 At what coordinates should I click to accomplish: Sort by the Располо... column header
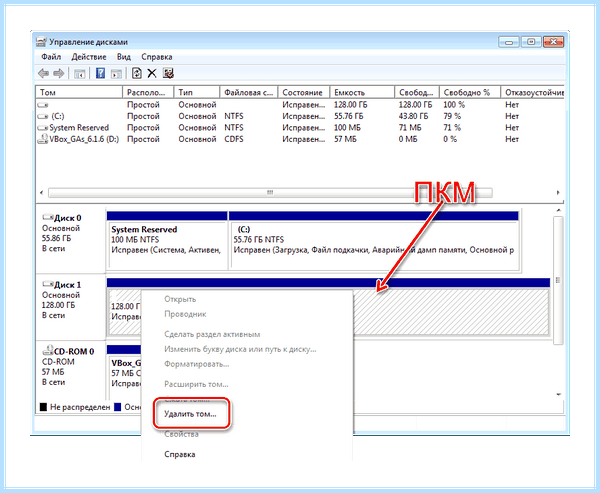click(x=148, y=92)
